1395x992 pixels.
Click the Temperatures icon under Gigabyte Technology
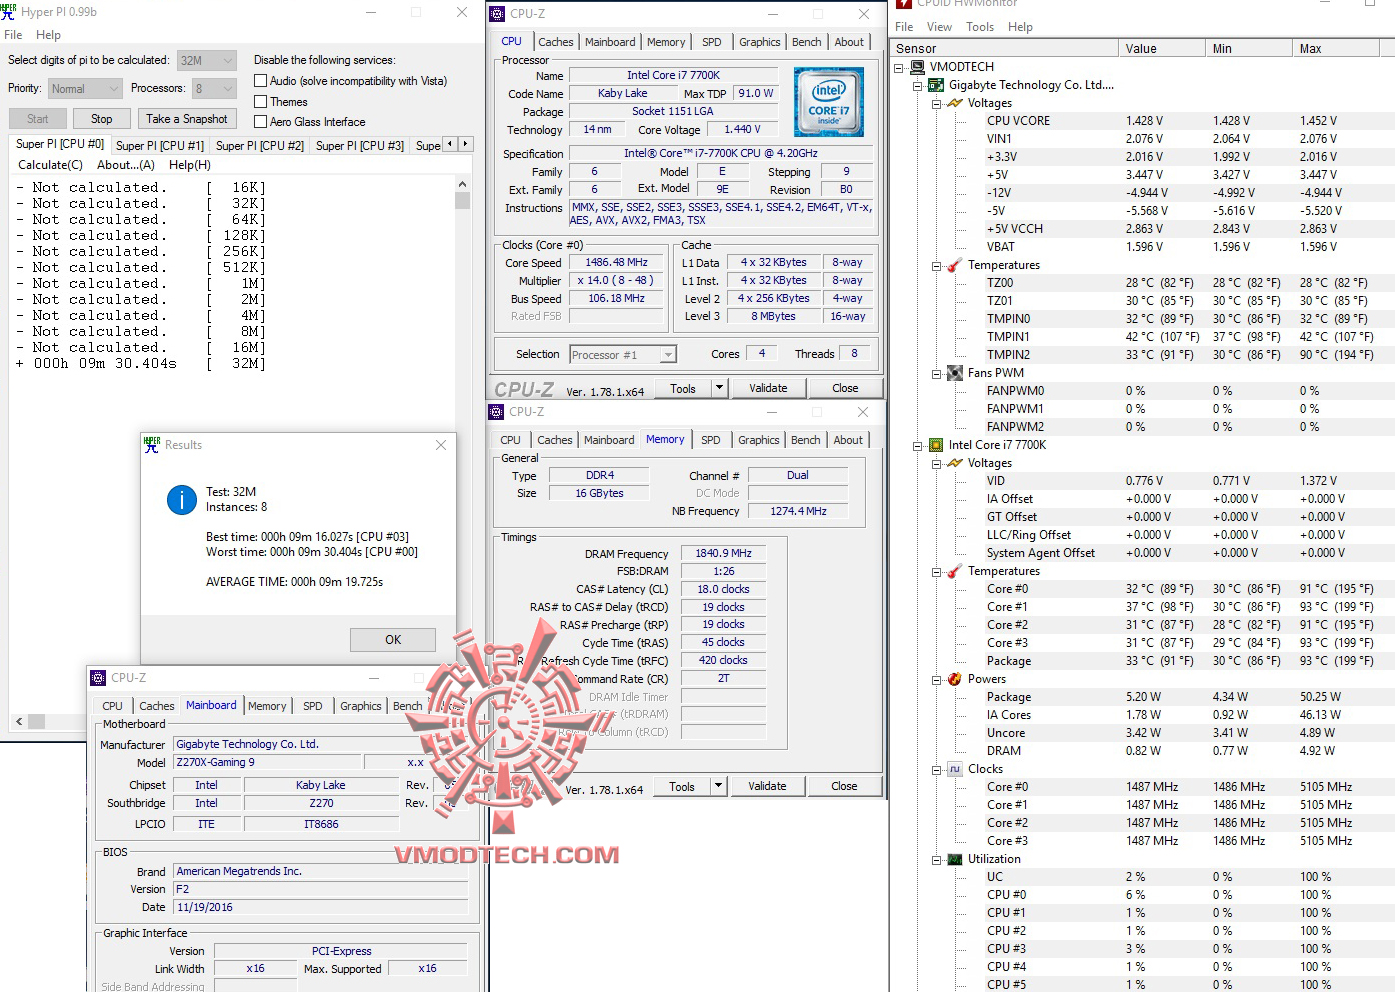[x=955, y=265]
